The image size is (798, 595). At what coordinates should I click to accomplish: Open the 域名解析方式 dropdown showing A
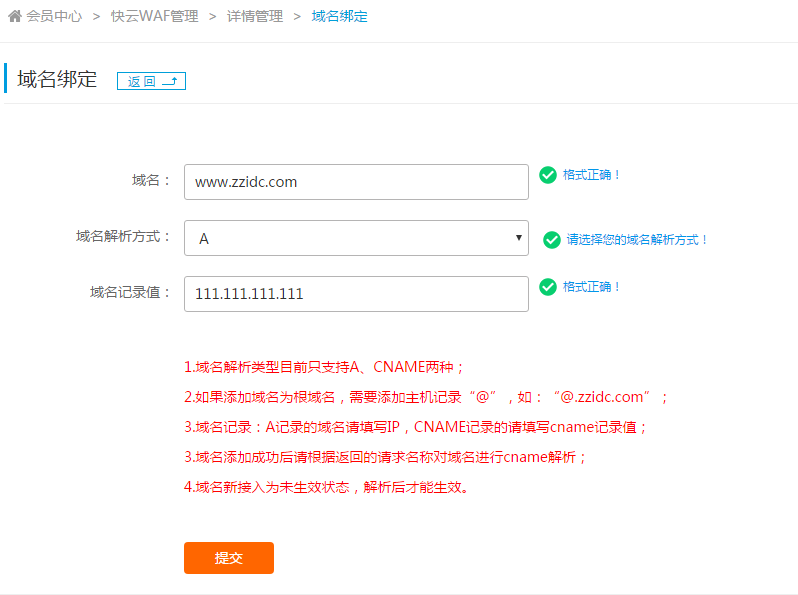pos(356,238)
